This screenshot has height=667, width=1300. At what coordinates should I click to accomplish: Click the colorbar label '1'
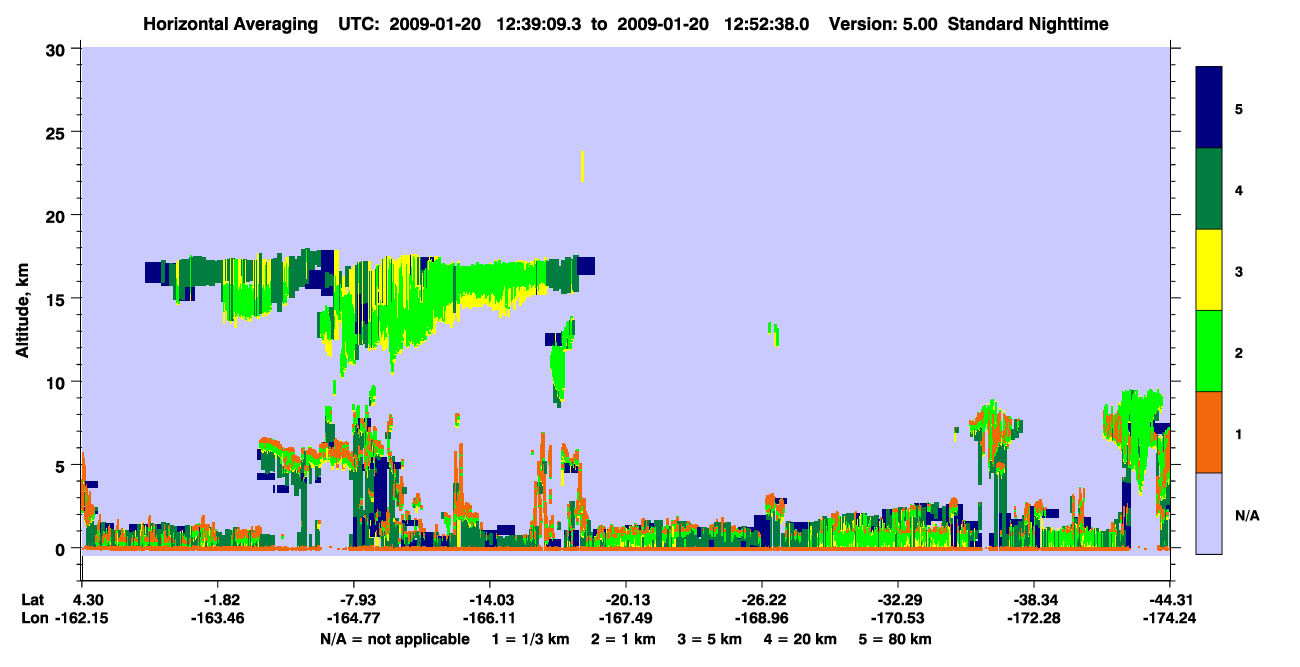(x=1239, y=433)
